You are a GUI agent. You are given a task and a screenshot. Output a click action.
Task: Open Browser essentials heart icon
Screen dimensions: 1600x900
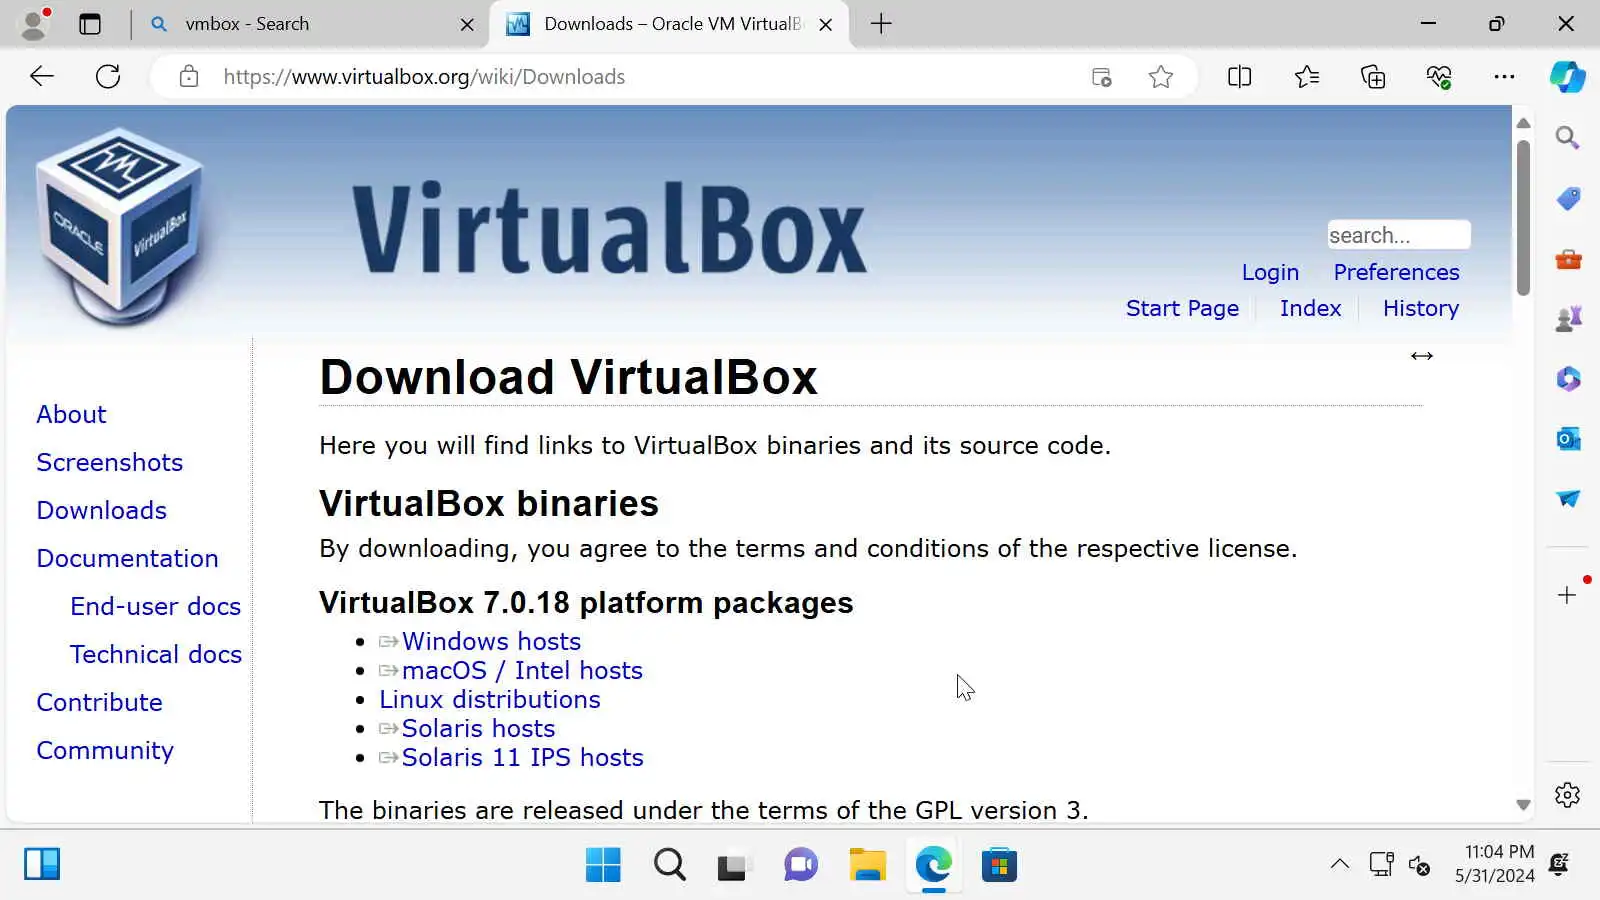tap(1439, 77)
